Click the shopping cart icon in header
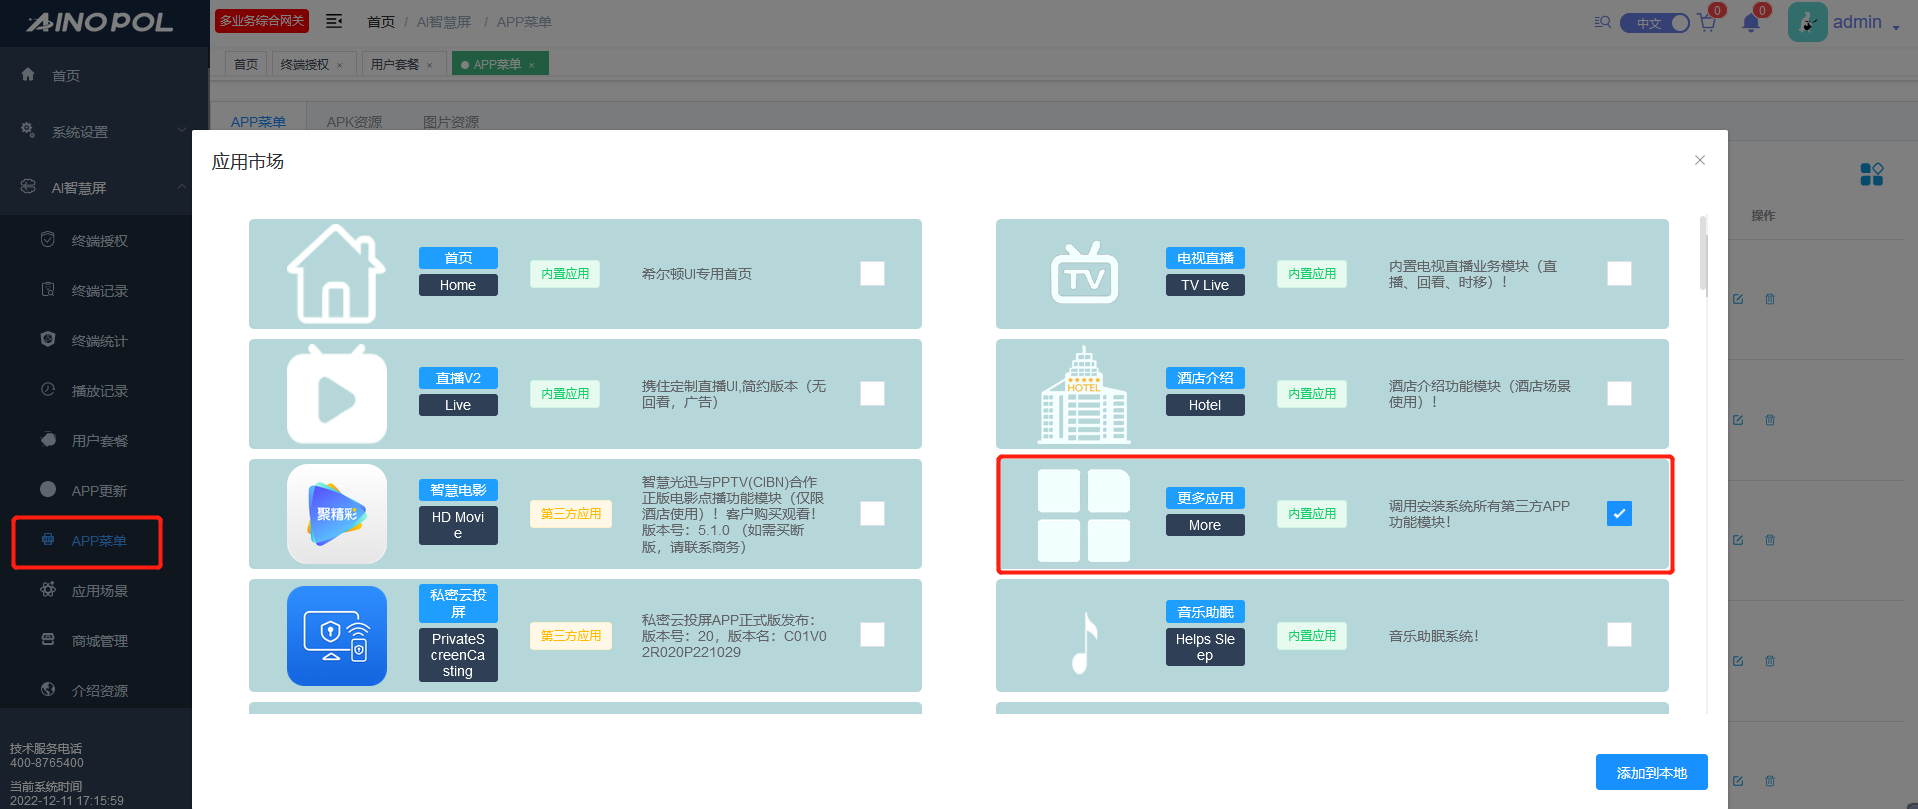 [x=1706, y=23]
